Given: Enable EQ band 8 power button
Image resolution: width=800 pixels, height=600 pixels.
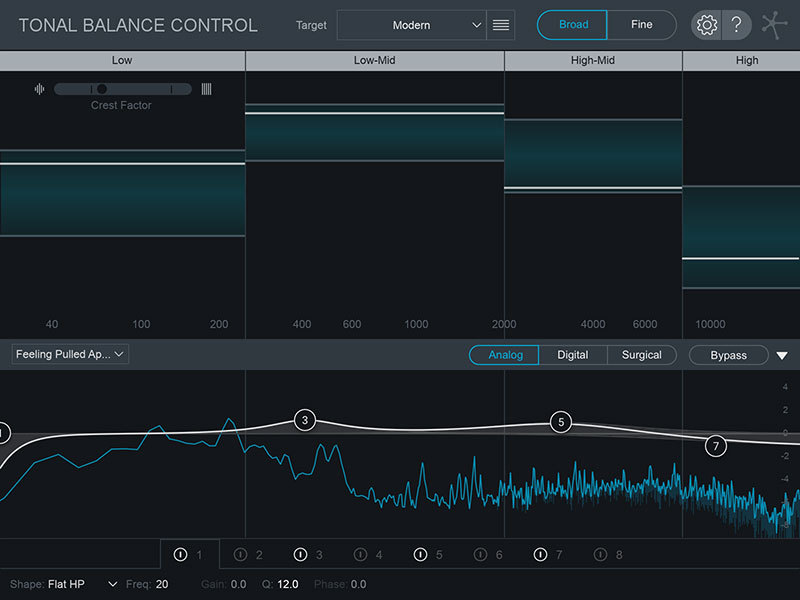Looking at the screenshot, I should click(x=601, y=554).
